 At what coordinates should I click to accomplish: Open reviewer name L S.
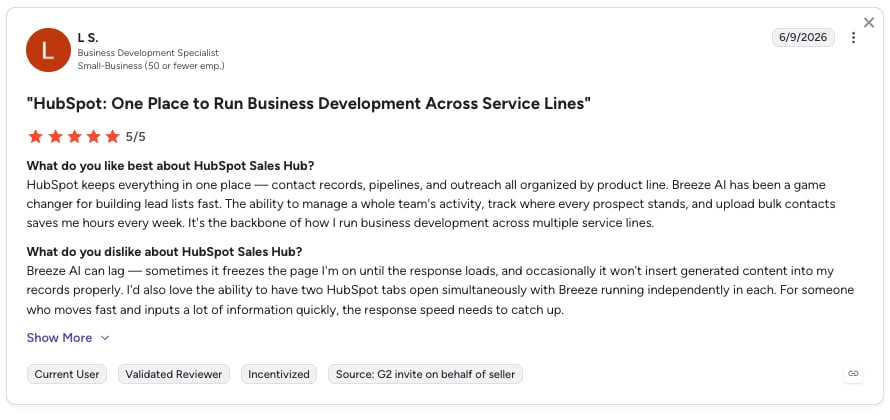point(88,38)
